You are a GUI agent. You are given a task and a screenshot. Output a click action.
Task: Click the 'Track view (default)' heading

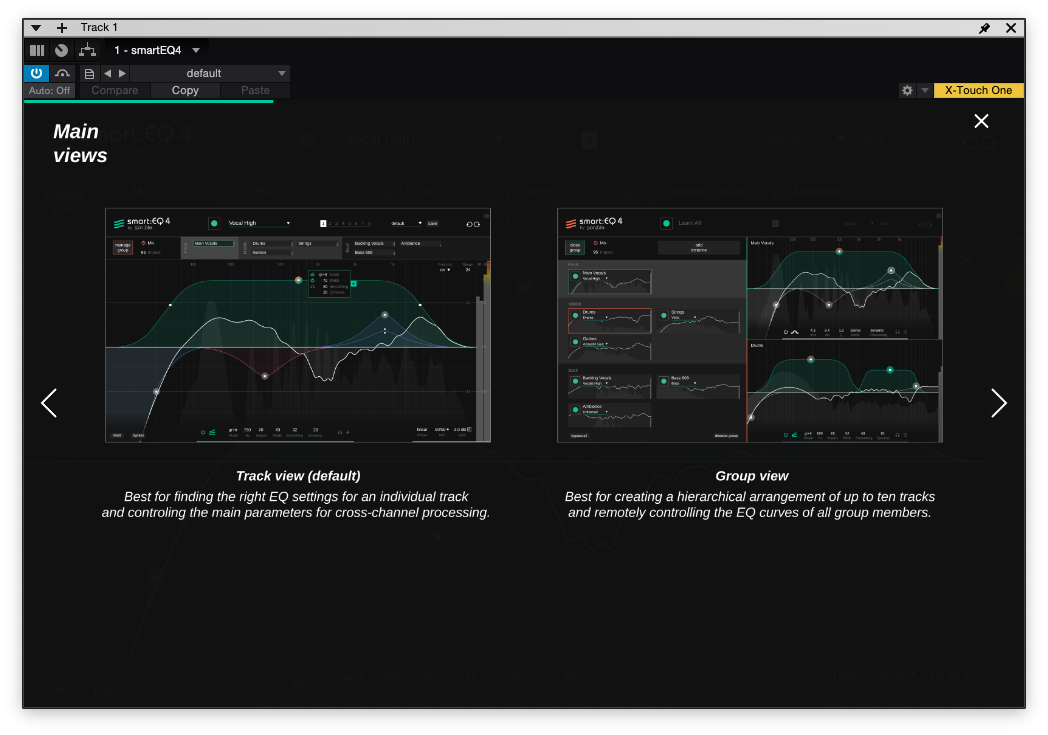point(298,476)
